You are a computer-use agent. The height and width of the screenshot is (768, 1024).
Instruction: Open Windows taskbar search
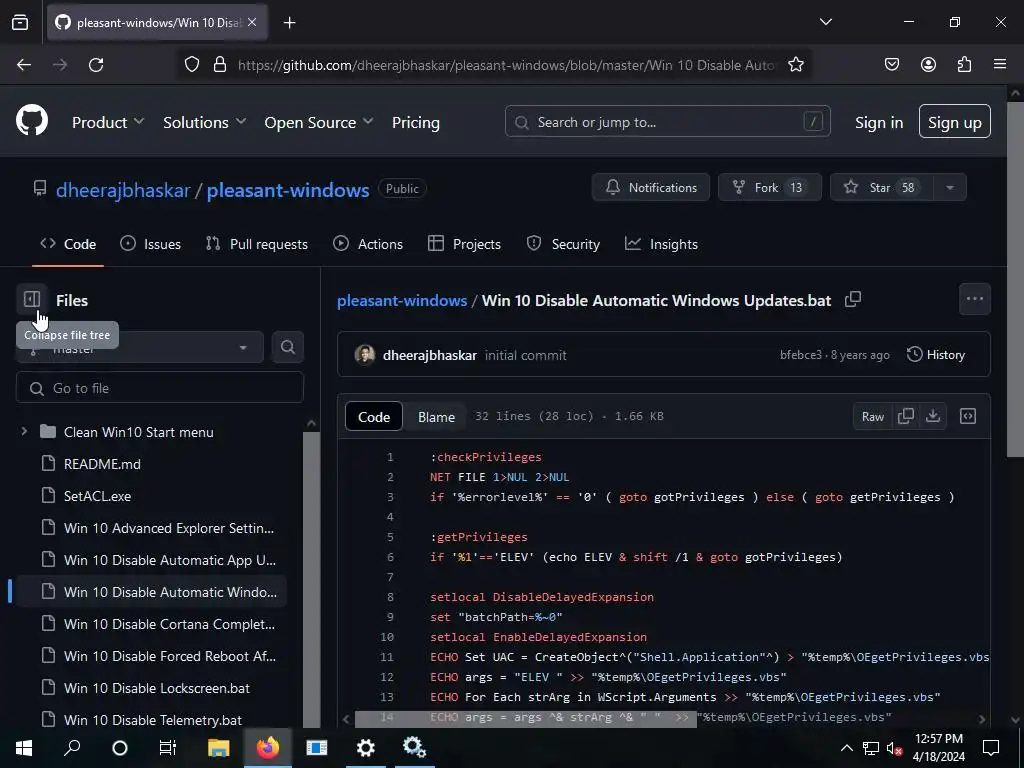(x=72, y=747)
